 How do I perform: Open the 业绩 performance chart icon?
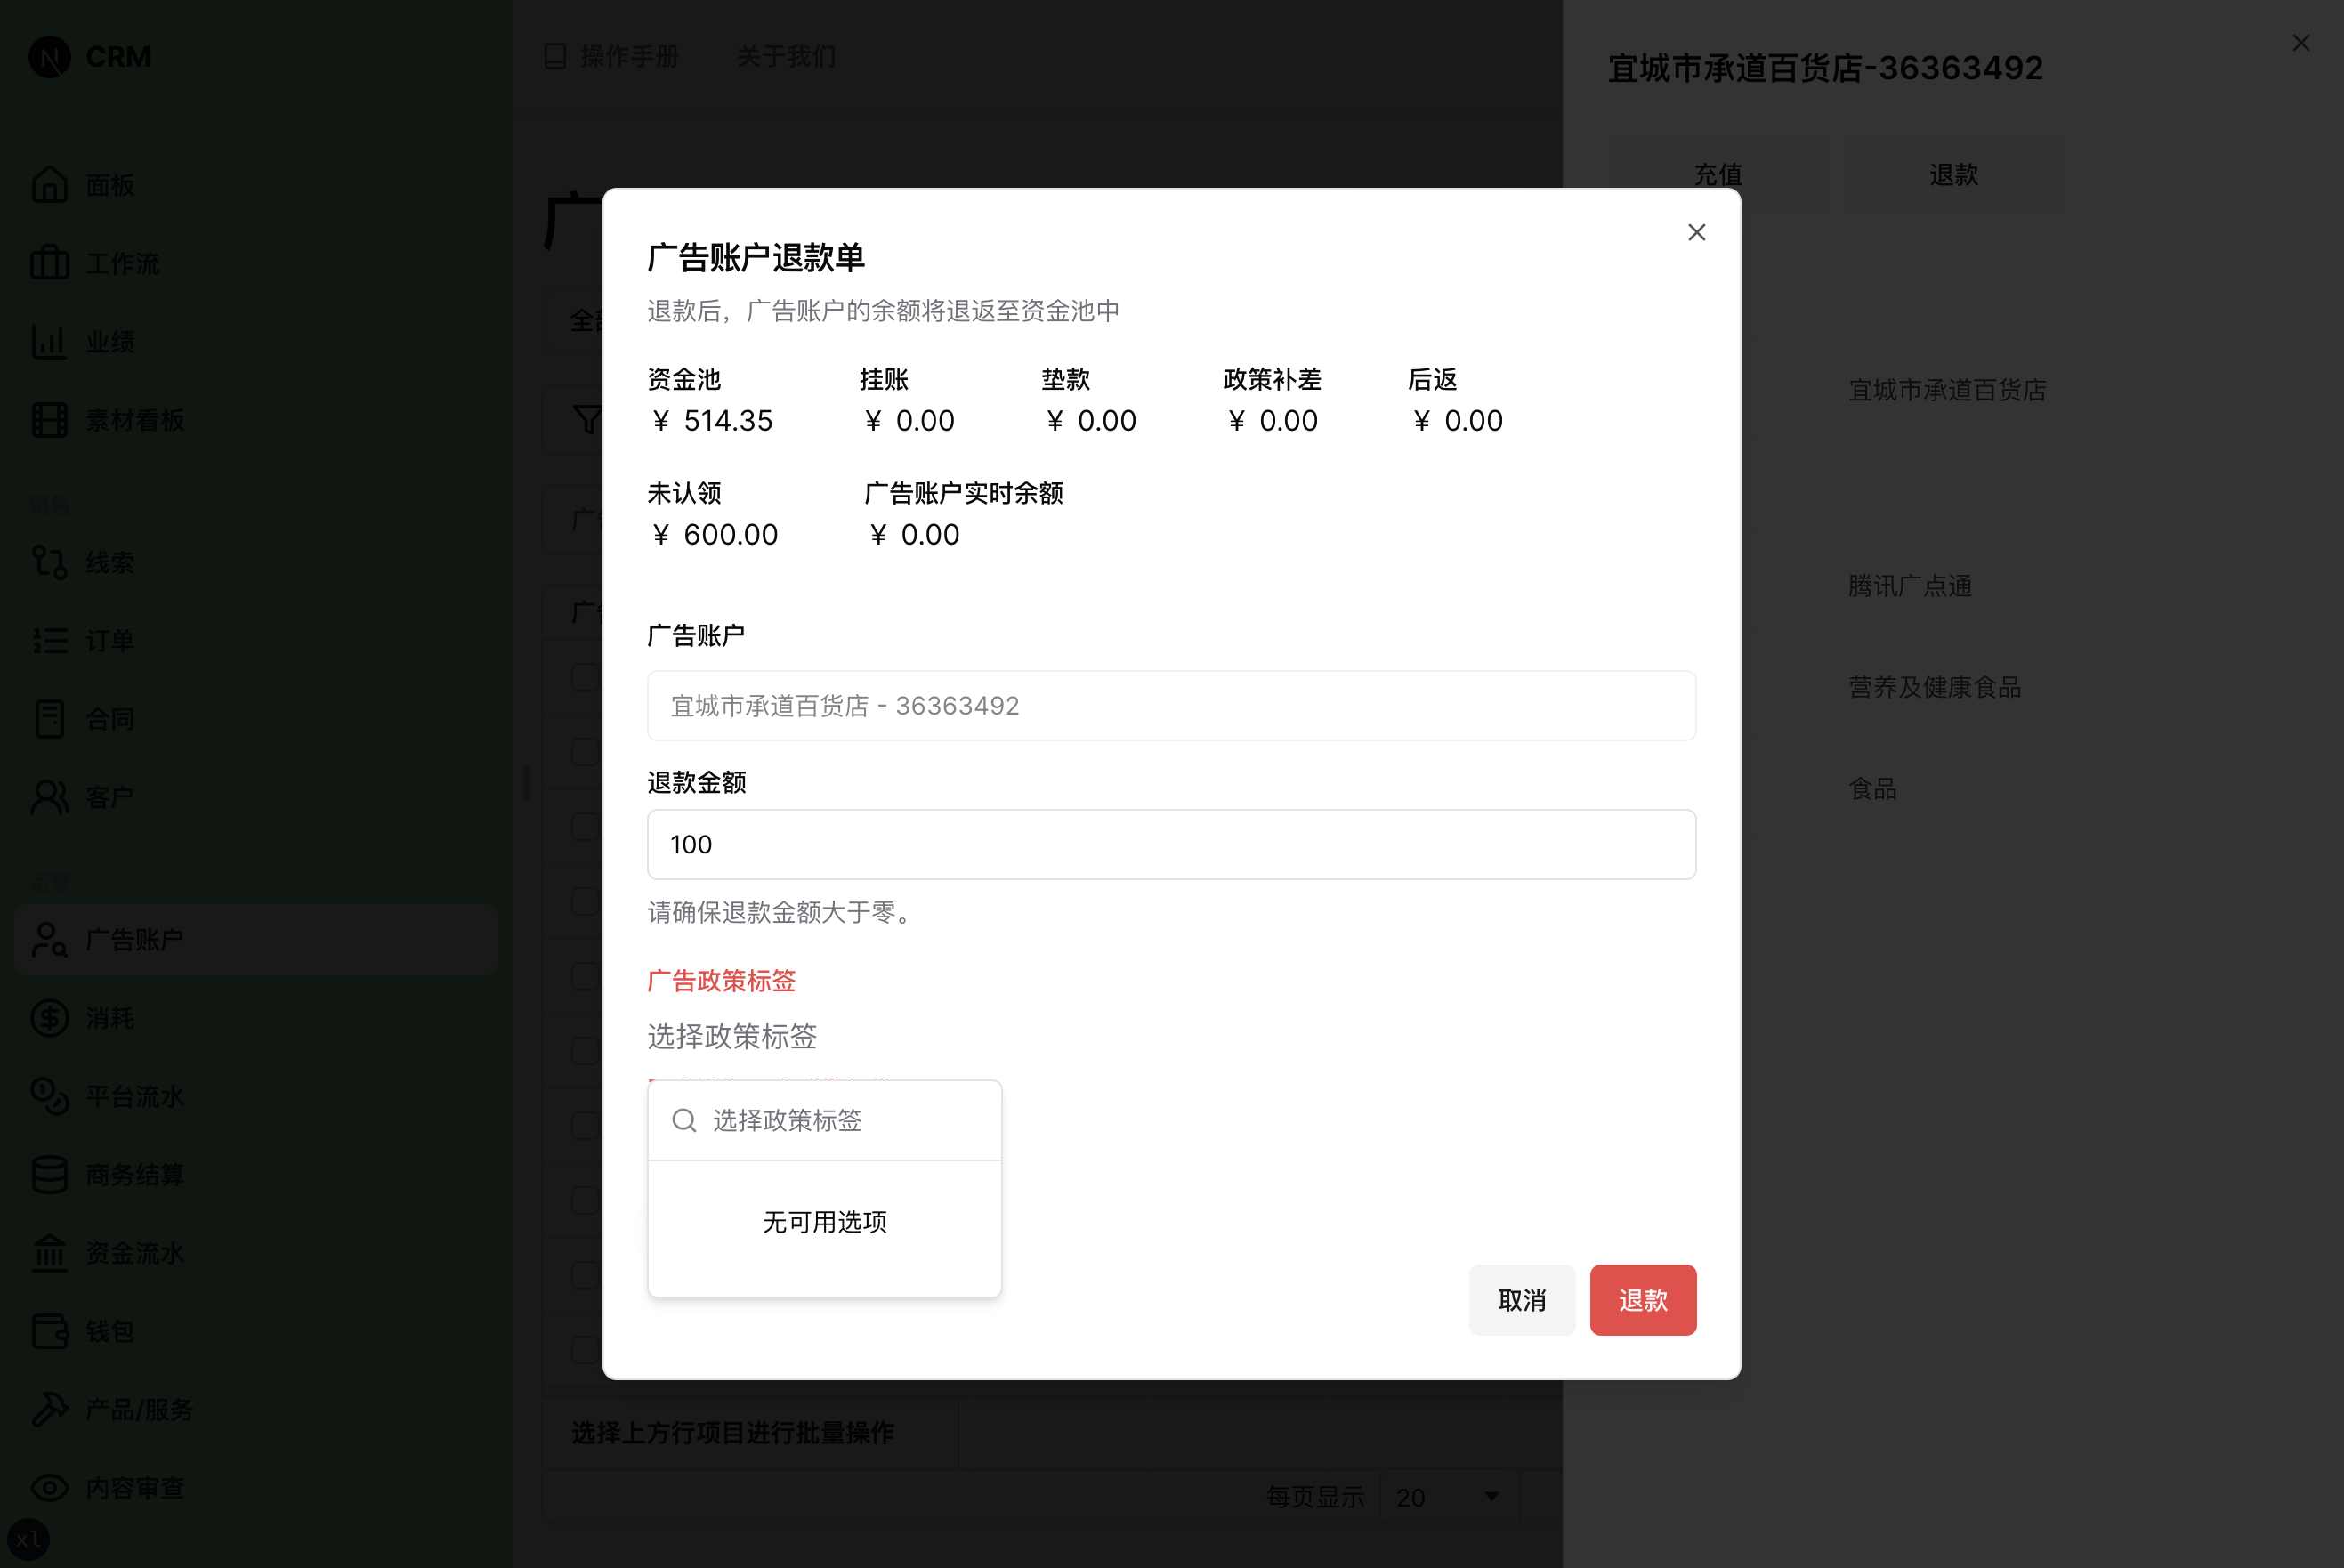pos(49,341)
